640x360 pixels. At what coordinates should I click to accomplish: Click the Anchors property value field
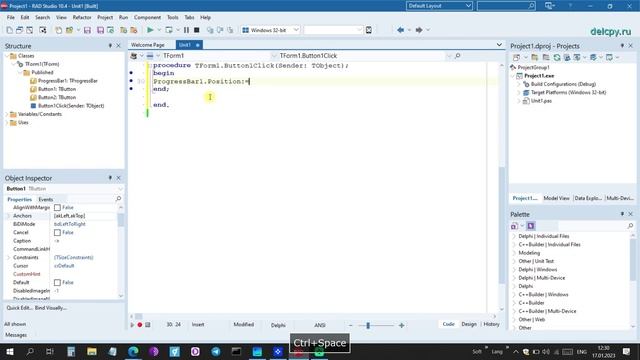[84, 216]
